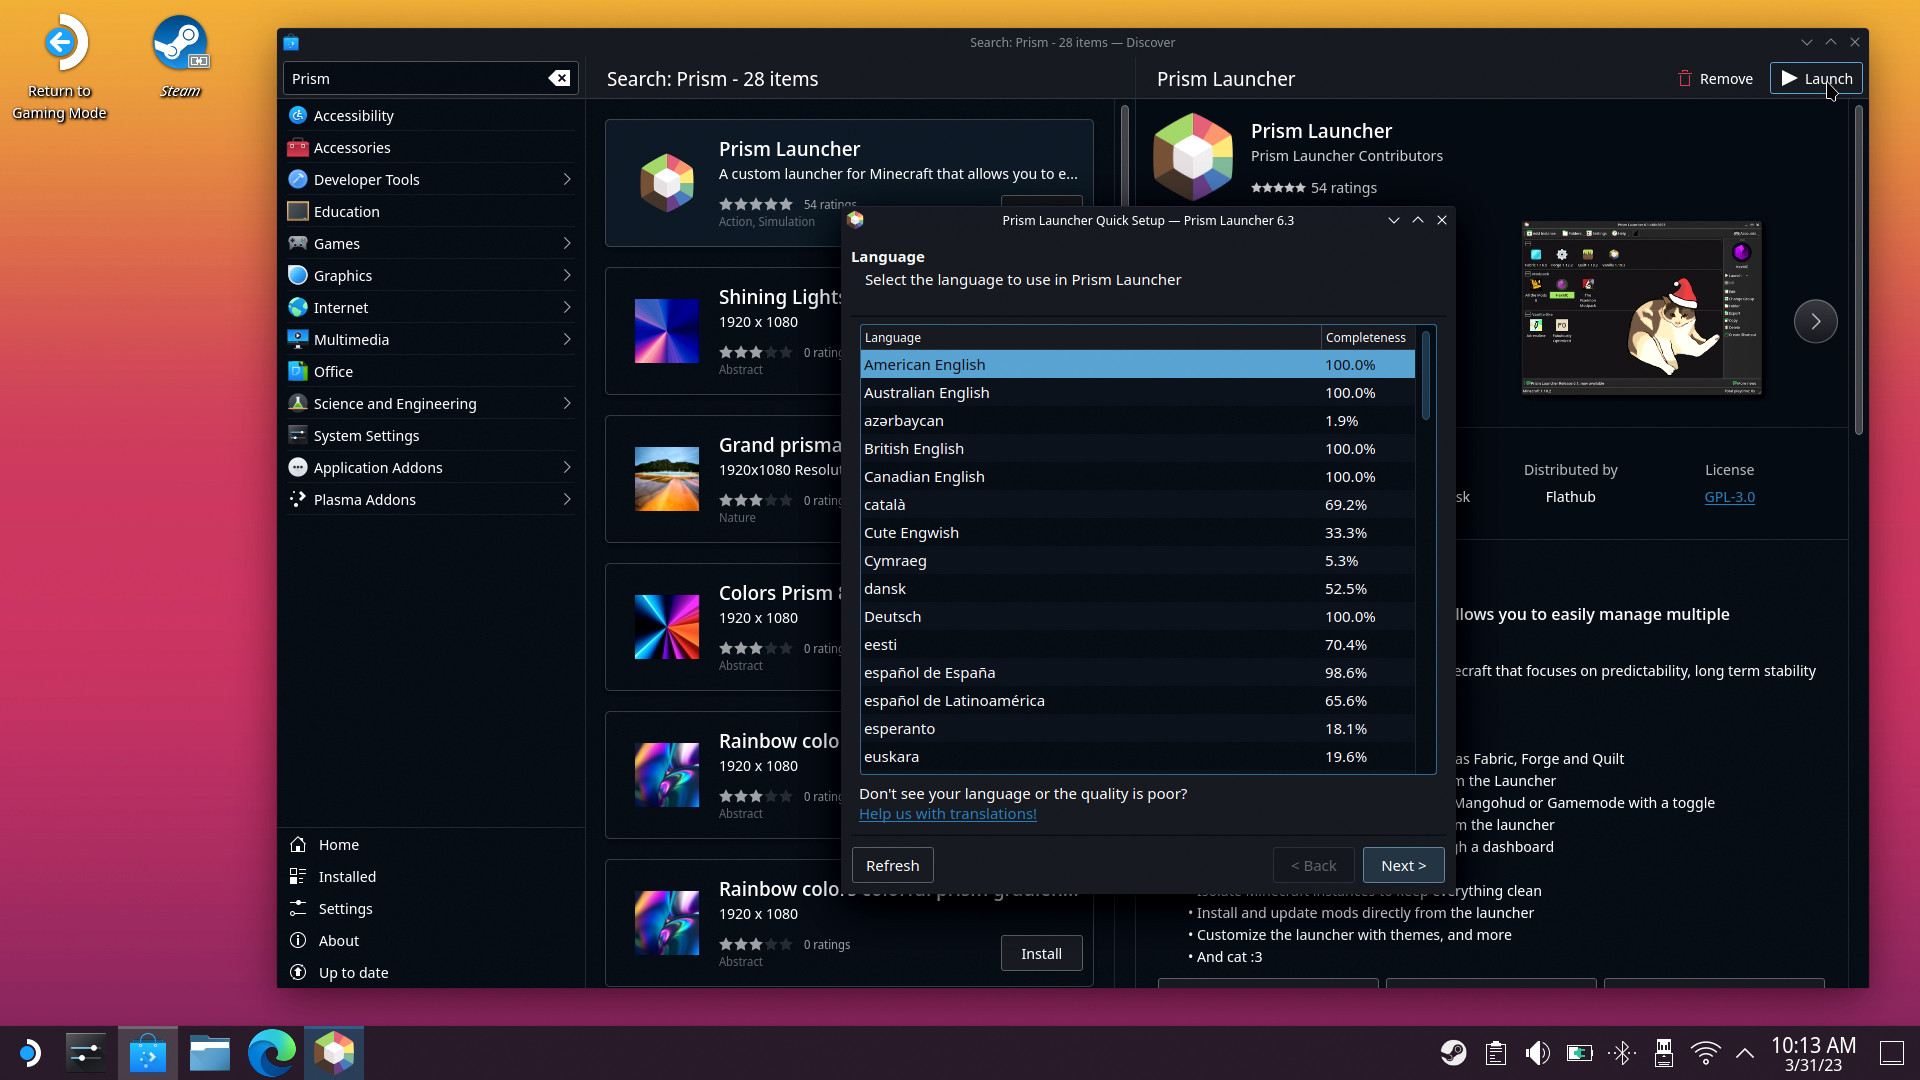Expand the Plasma Addons in sidebar

[x=567, y=500]
